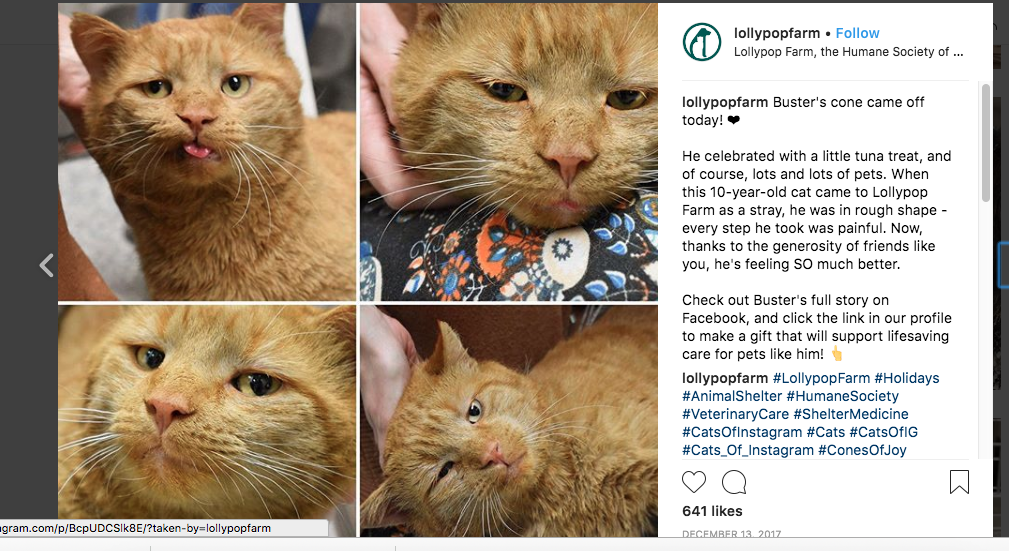
Task: Open the #LollypopFarm hashtag
Action: point(821,378)
